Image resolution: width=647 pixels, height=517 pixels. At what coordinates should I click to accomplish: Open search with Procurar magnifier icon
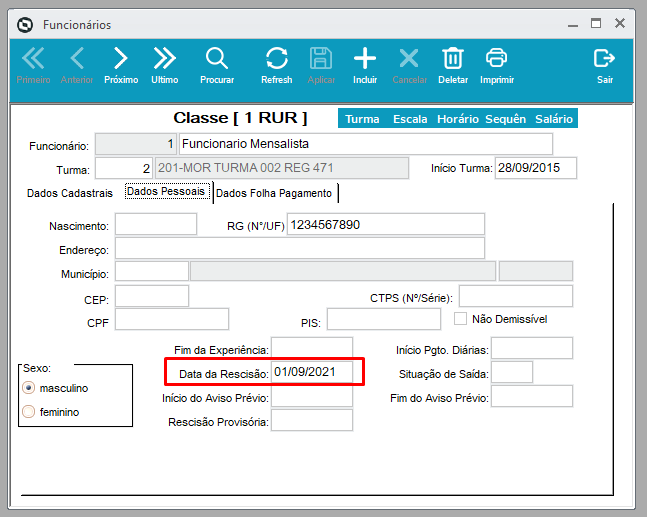217,66
